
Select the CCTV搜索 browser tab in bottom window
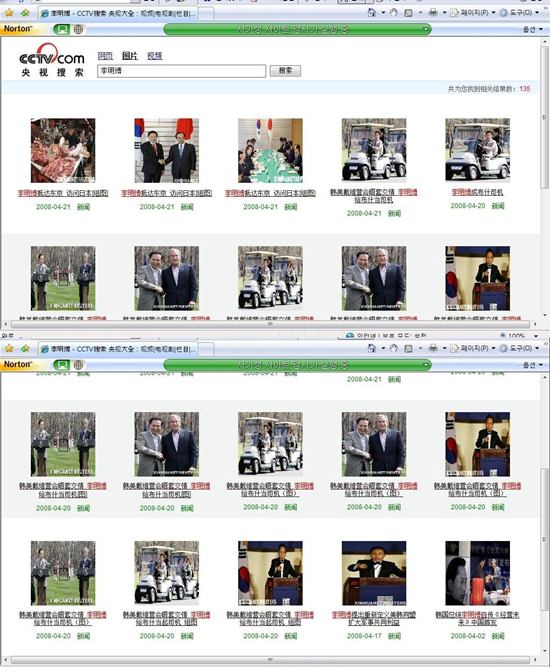[118, 349]
